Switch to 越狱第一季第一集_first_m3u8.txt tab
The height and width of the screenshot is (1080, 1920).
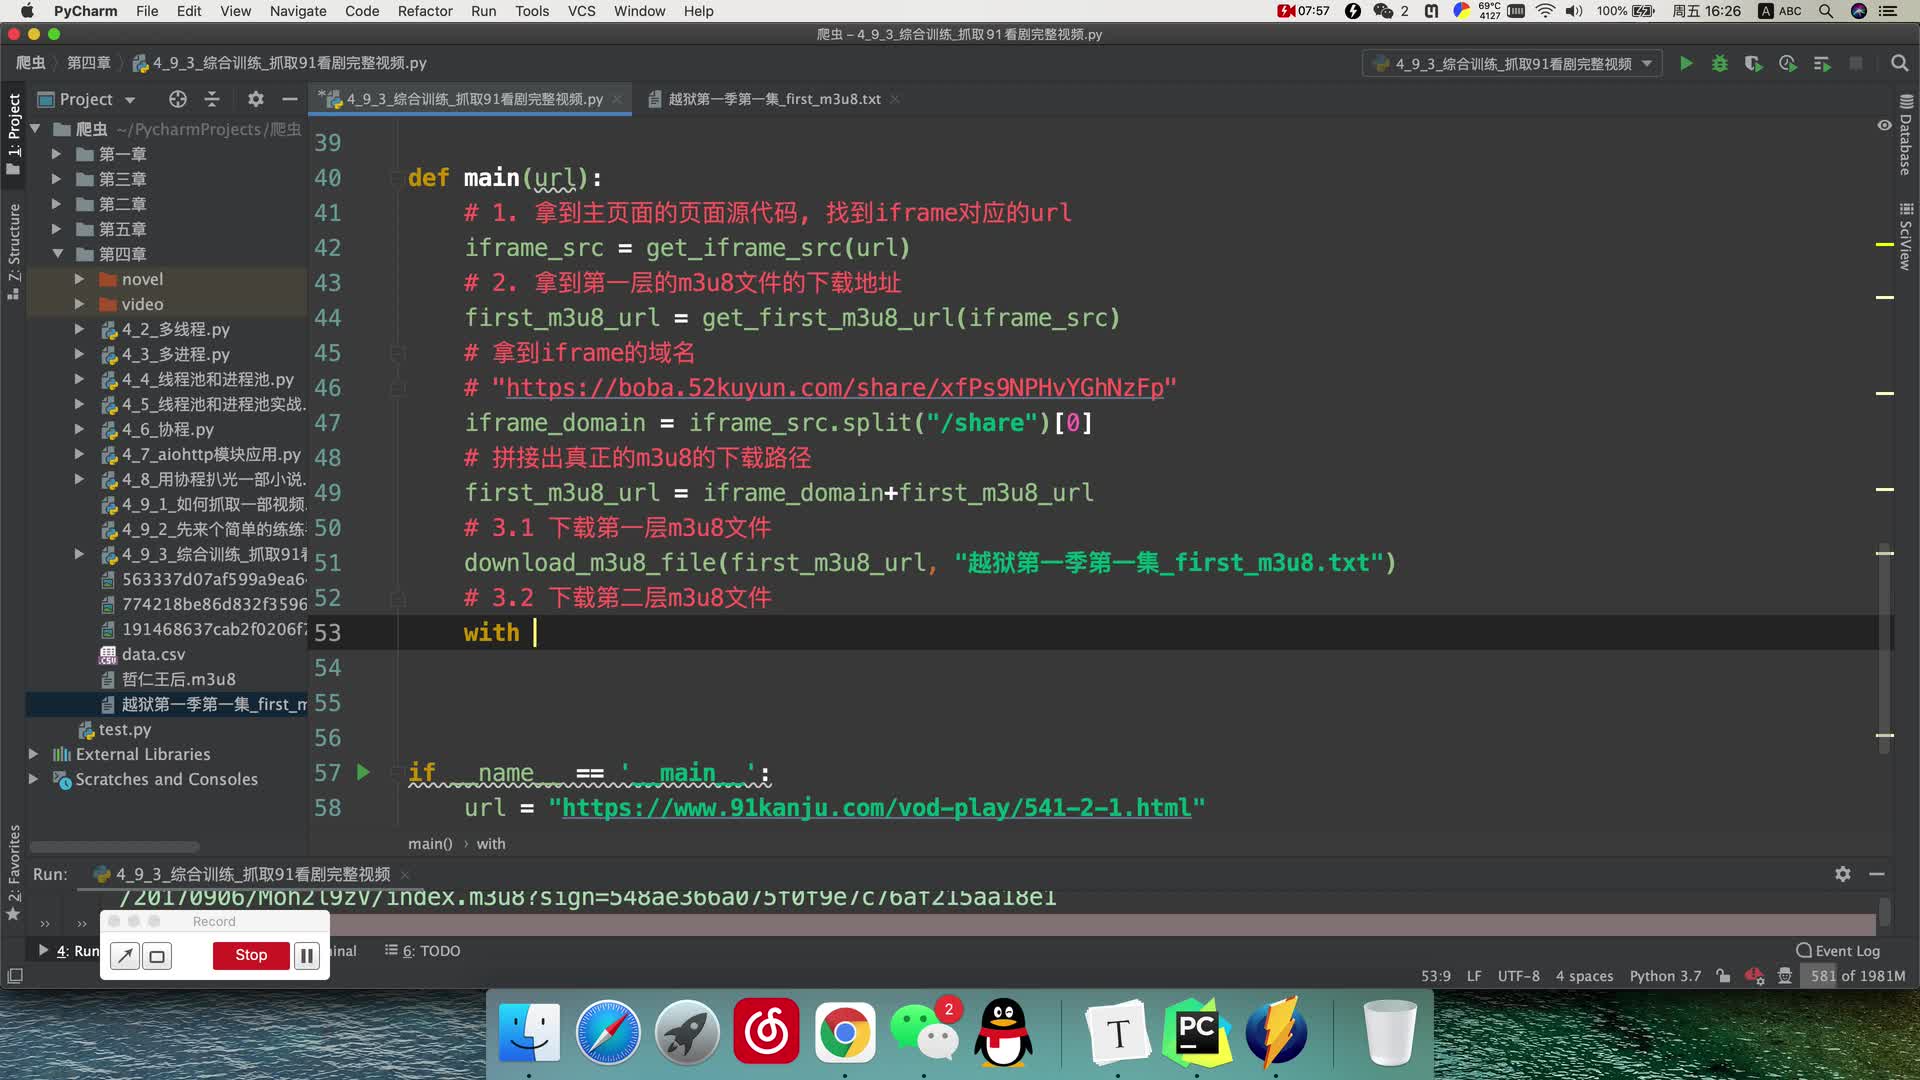pos(773,99)
